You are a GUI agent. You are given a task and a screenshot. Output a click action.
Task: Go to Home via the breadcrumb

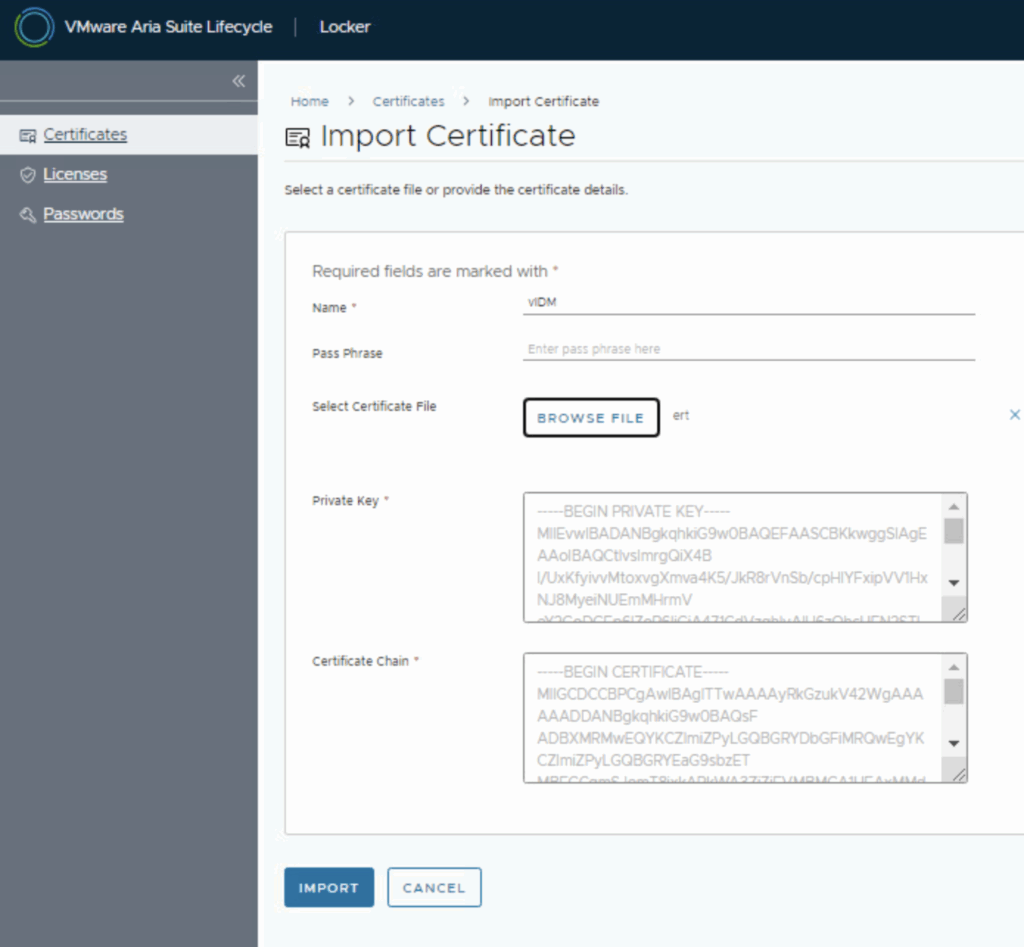tap(309, 101)
